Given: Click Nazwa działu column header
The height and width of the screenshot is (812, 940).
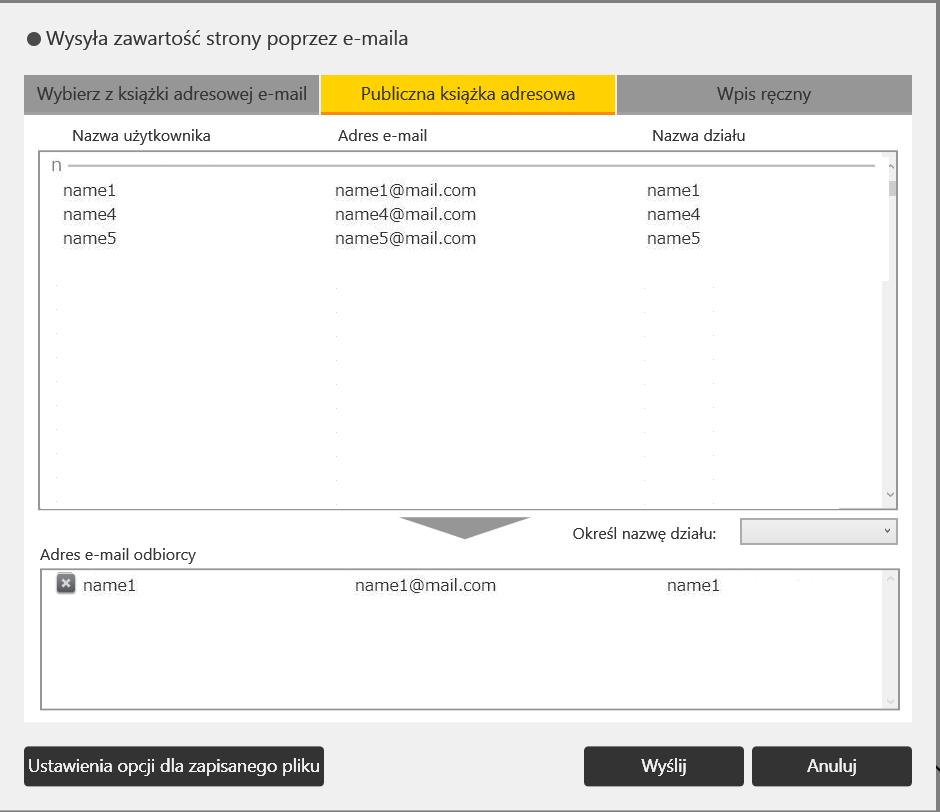Looking at the screenshot, I should pos(698,136).
